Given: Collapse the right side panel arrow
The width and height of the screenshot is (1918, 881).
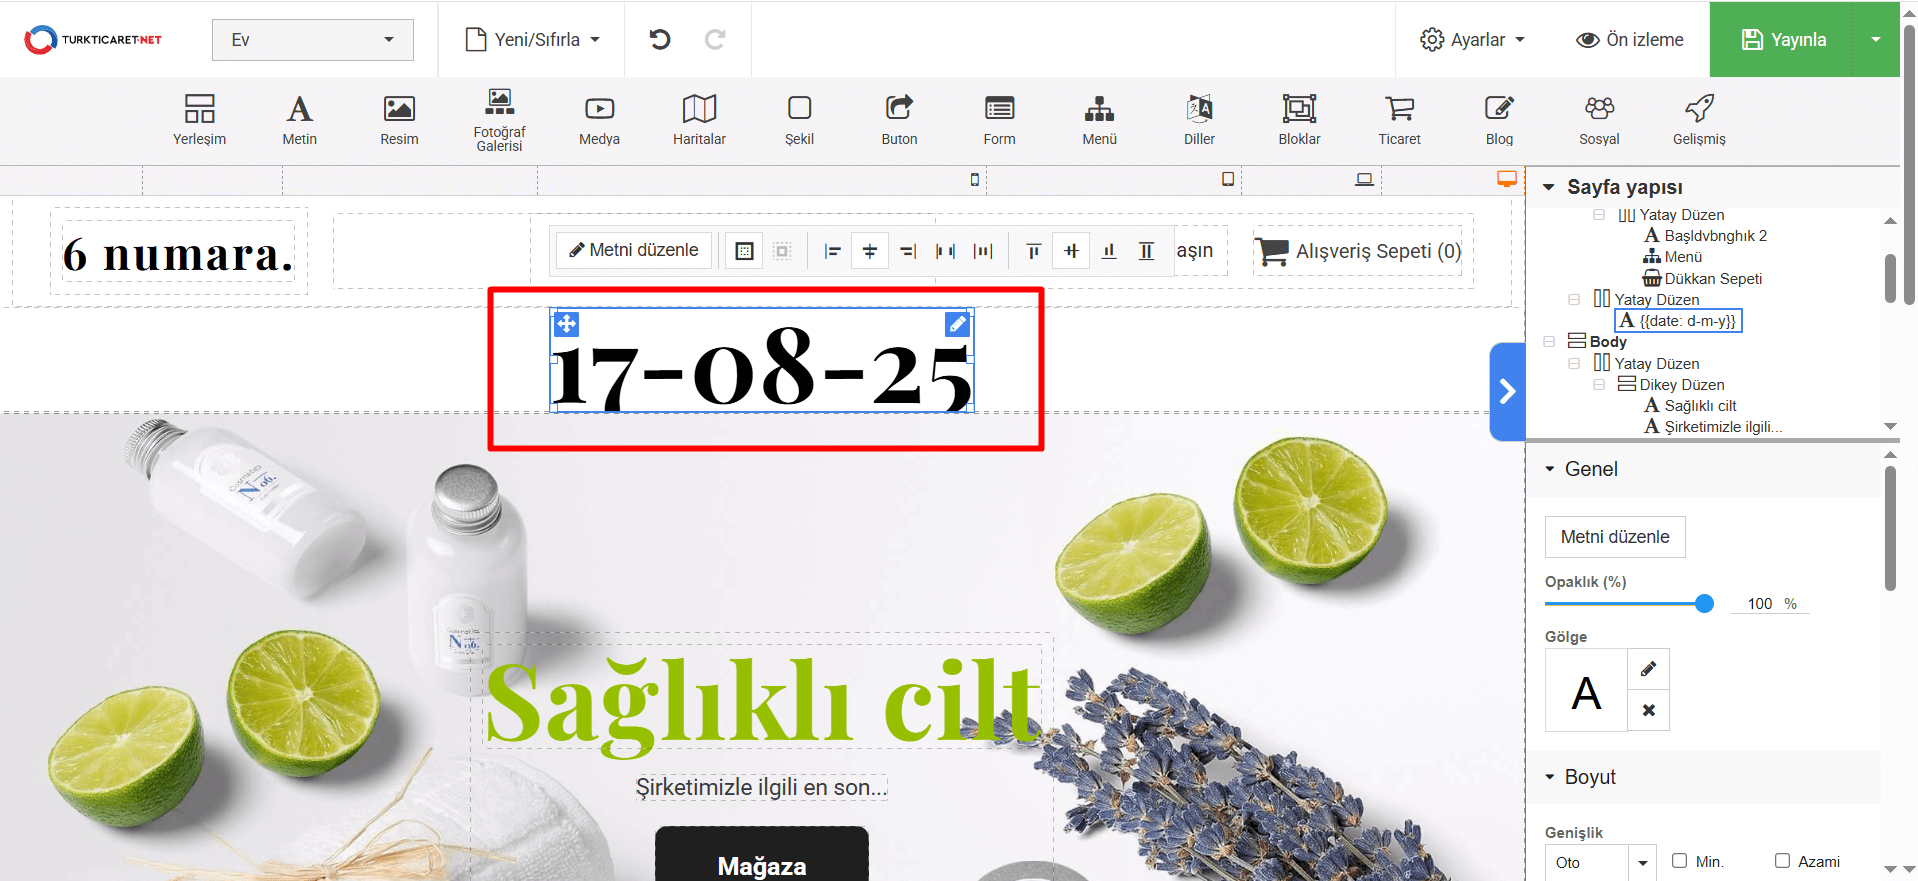Looking at the screenshot, I should (1507, 392).
